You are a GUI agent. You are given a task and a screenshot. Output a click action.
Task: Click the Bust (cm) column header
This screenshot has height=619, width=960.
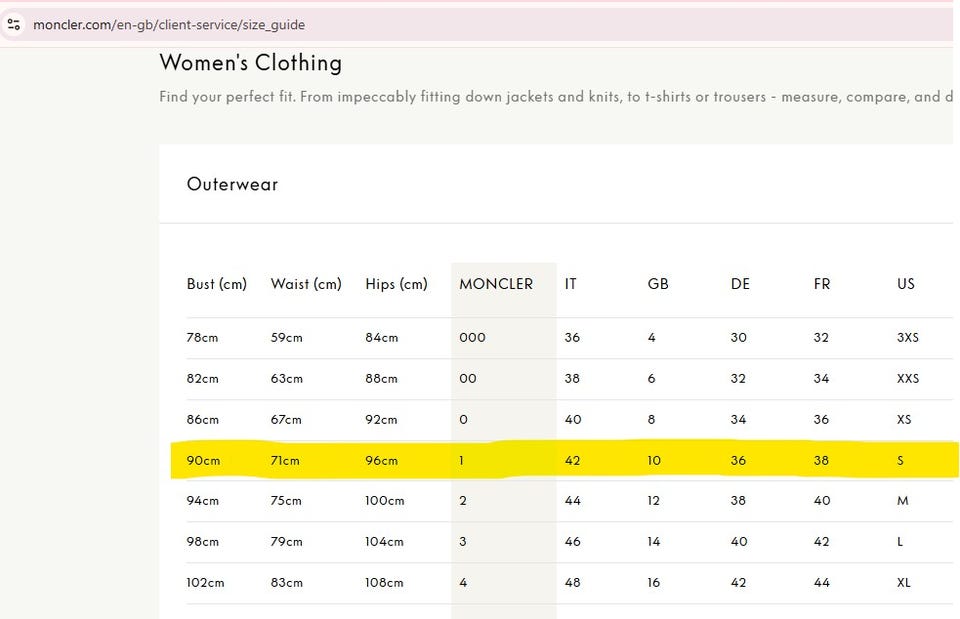(x=216, y=284)
